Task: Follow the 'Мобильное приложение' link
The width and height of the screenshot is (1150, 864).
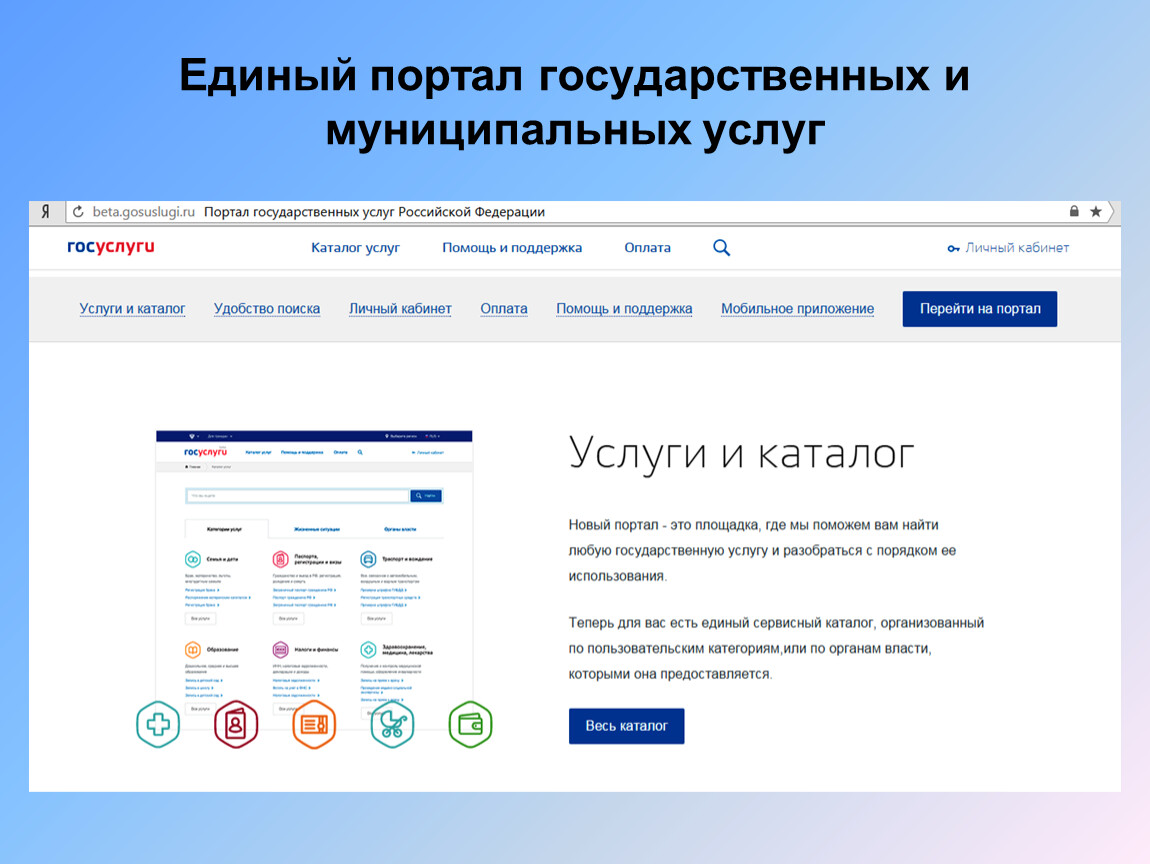Action: (797, 309)
